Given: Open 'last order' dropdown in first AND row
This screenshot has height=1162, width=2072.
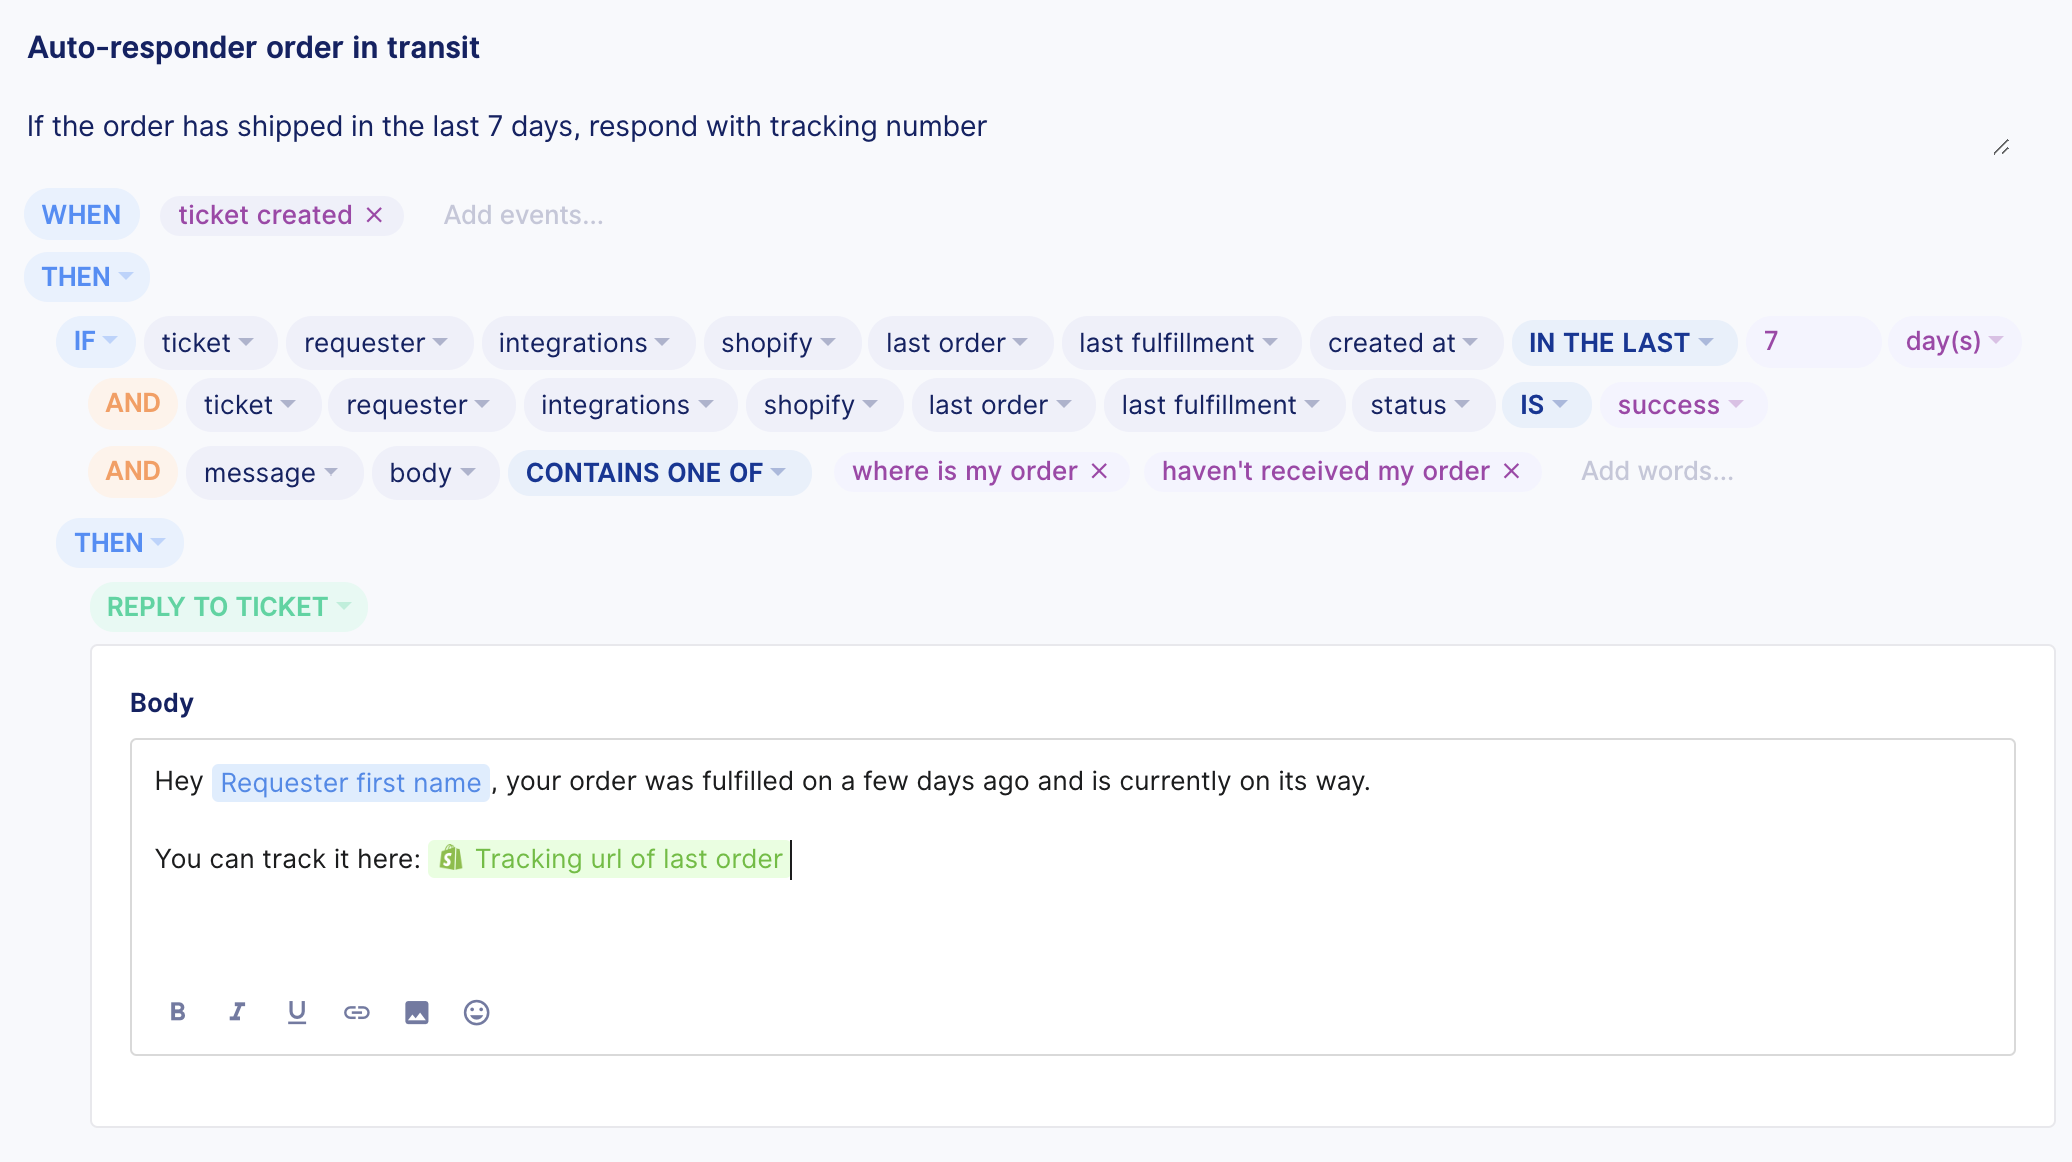Looking at the screenshot, I should click(1002, 405).
